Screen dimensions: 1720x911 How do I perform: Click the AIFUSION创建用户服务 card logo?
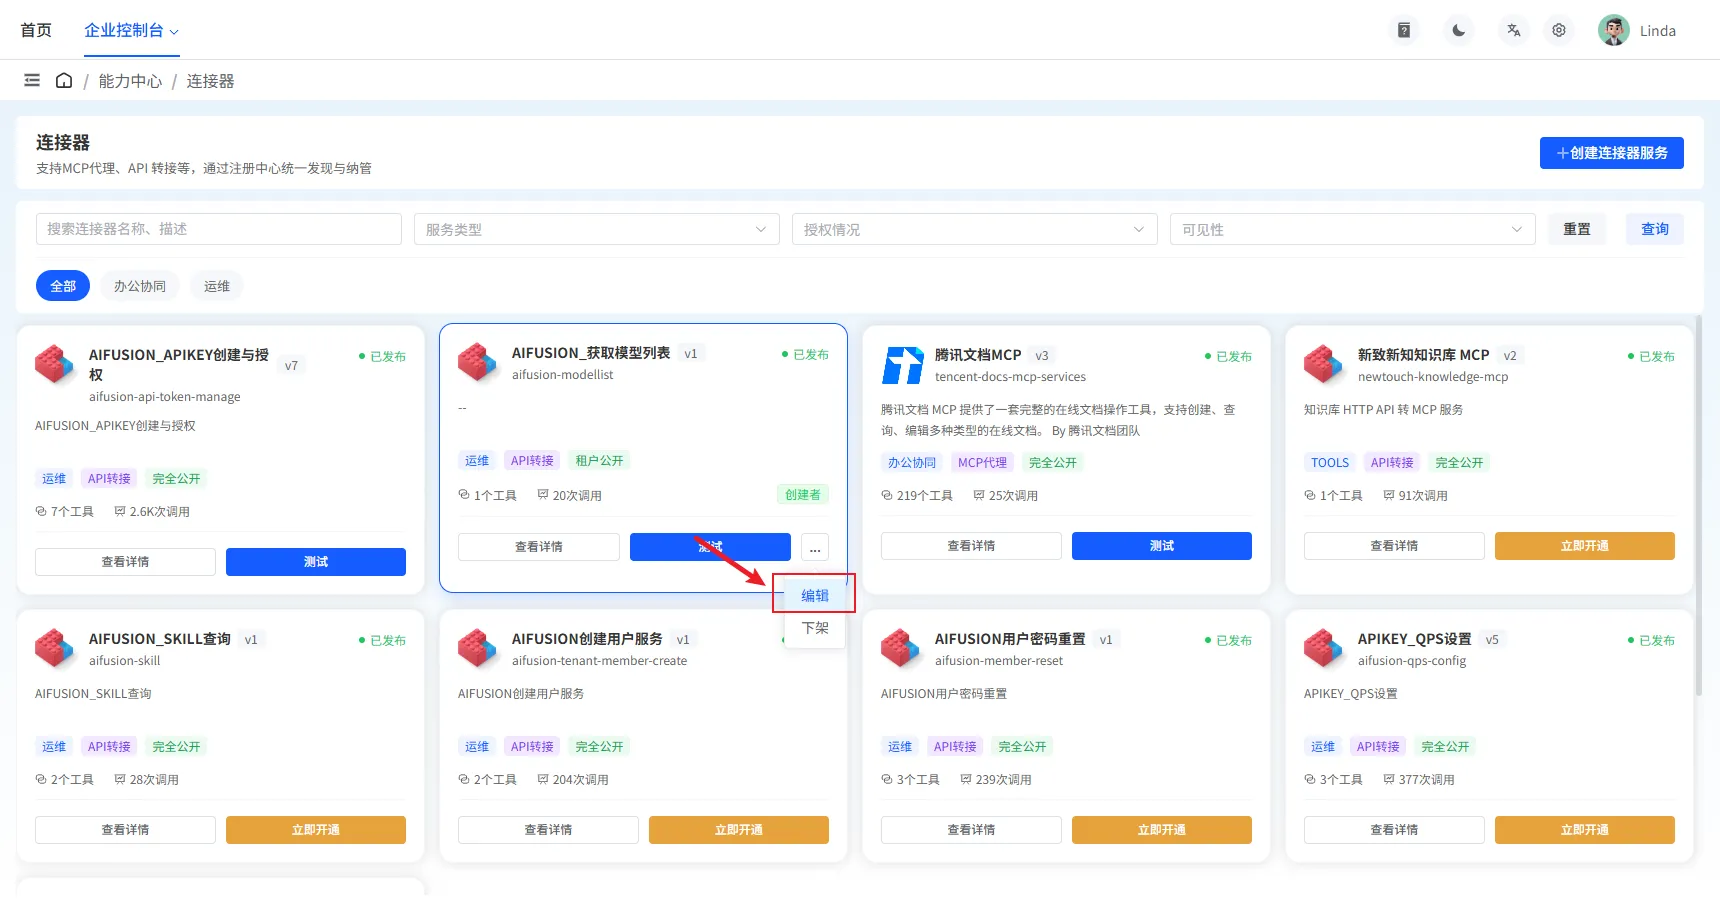477,649
